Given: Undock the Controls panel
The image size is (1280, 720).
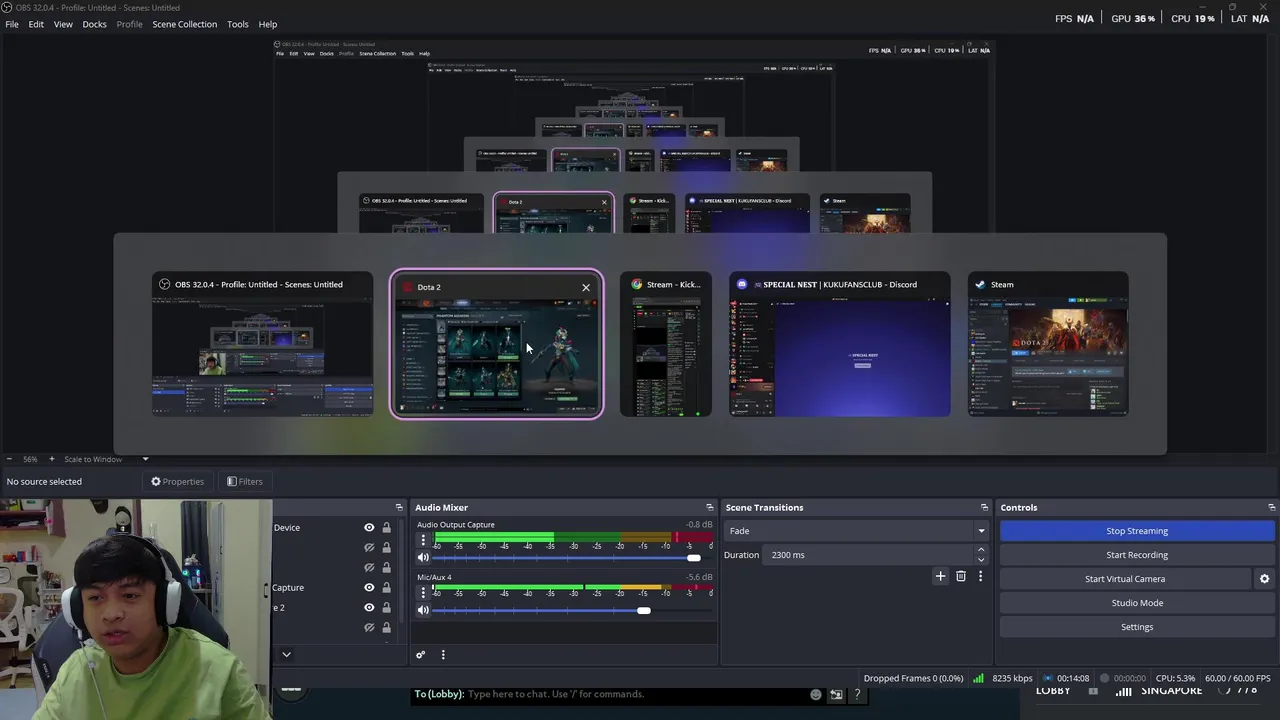Looking at the screenshot, I should pos(1272,508).
